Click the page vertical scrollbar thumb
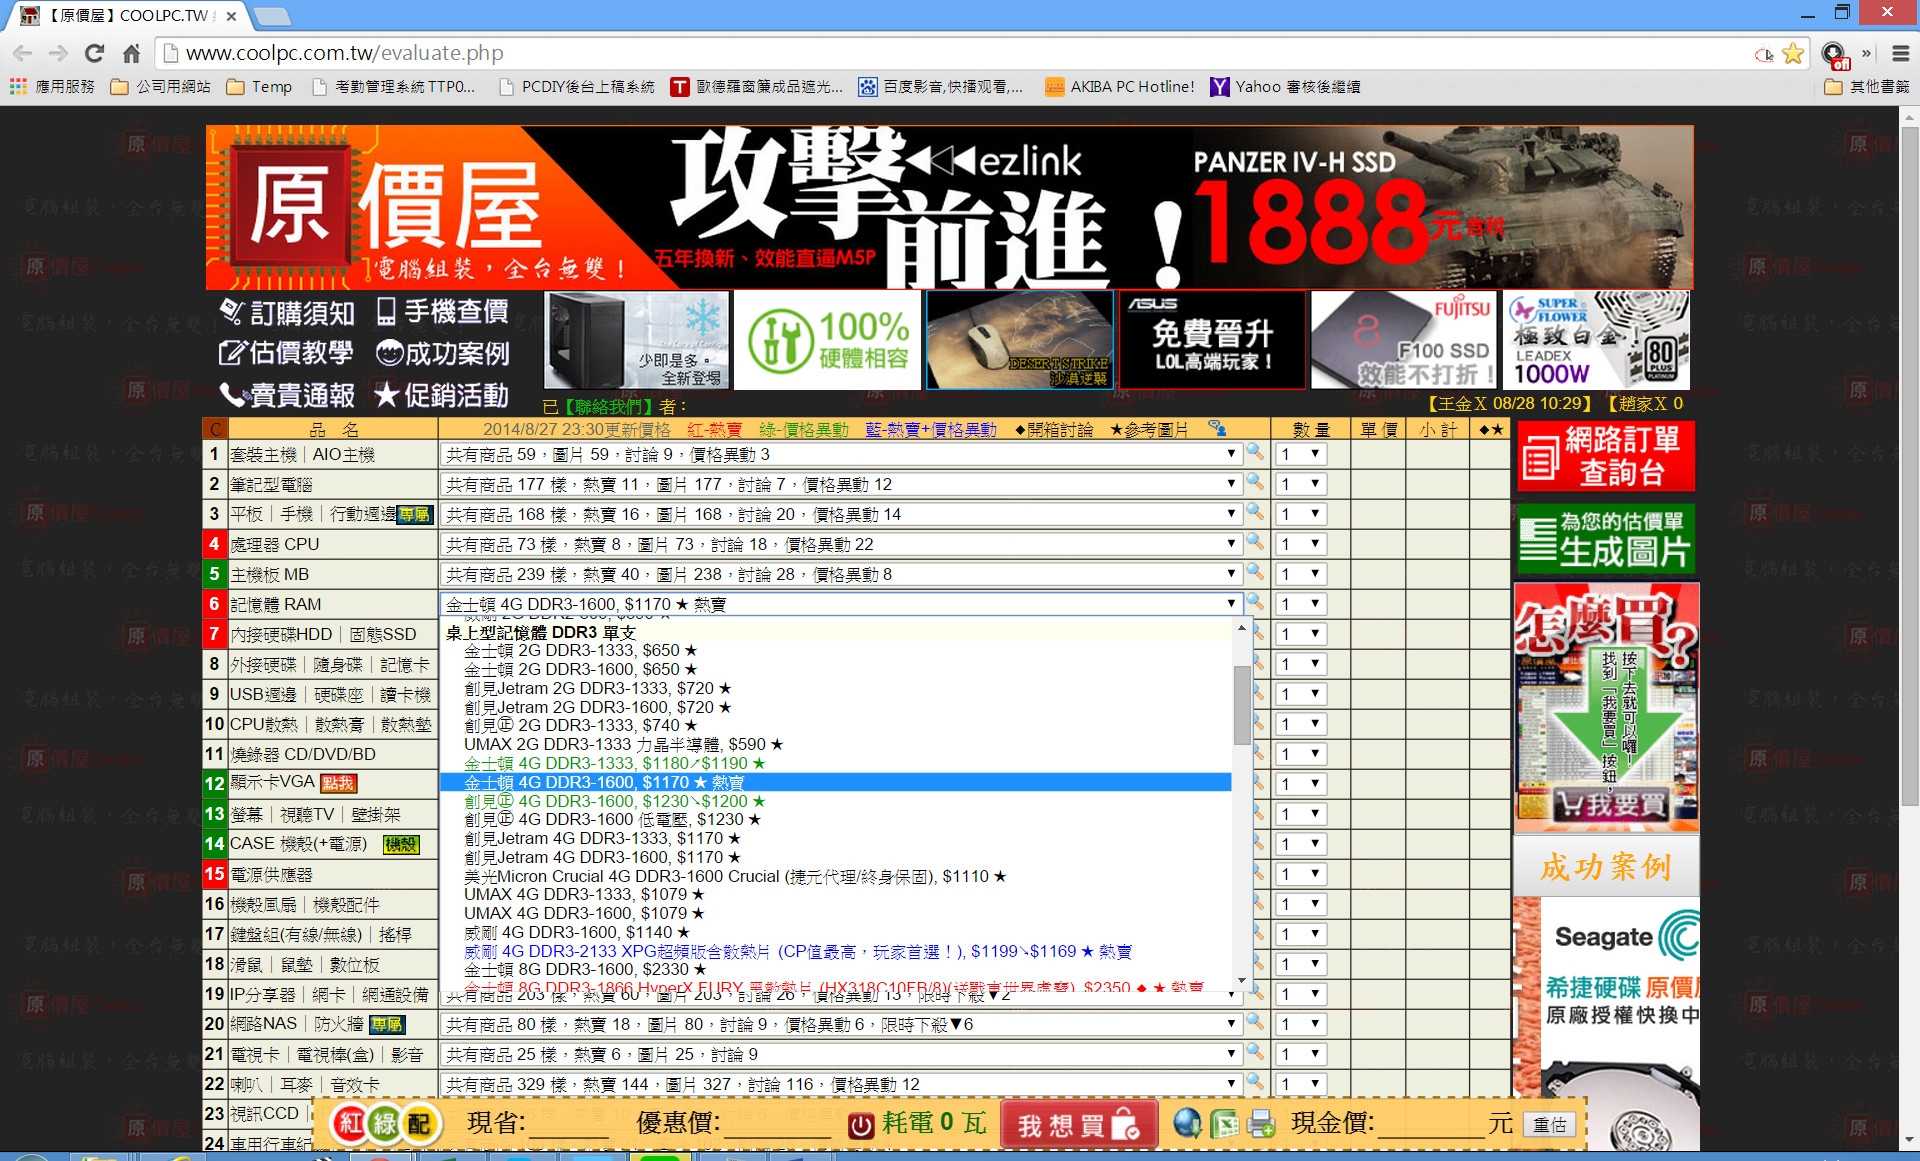The image size is (1920, 1161). [x=1909, y=465]
